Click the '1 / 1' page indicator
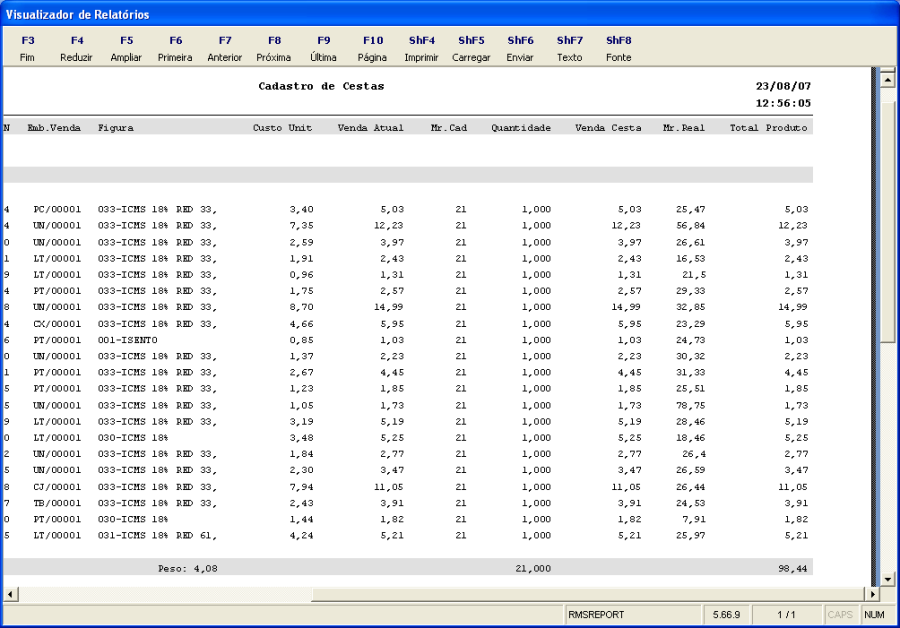Screen dimensions: 900x628 tap(786, 615)
